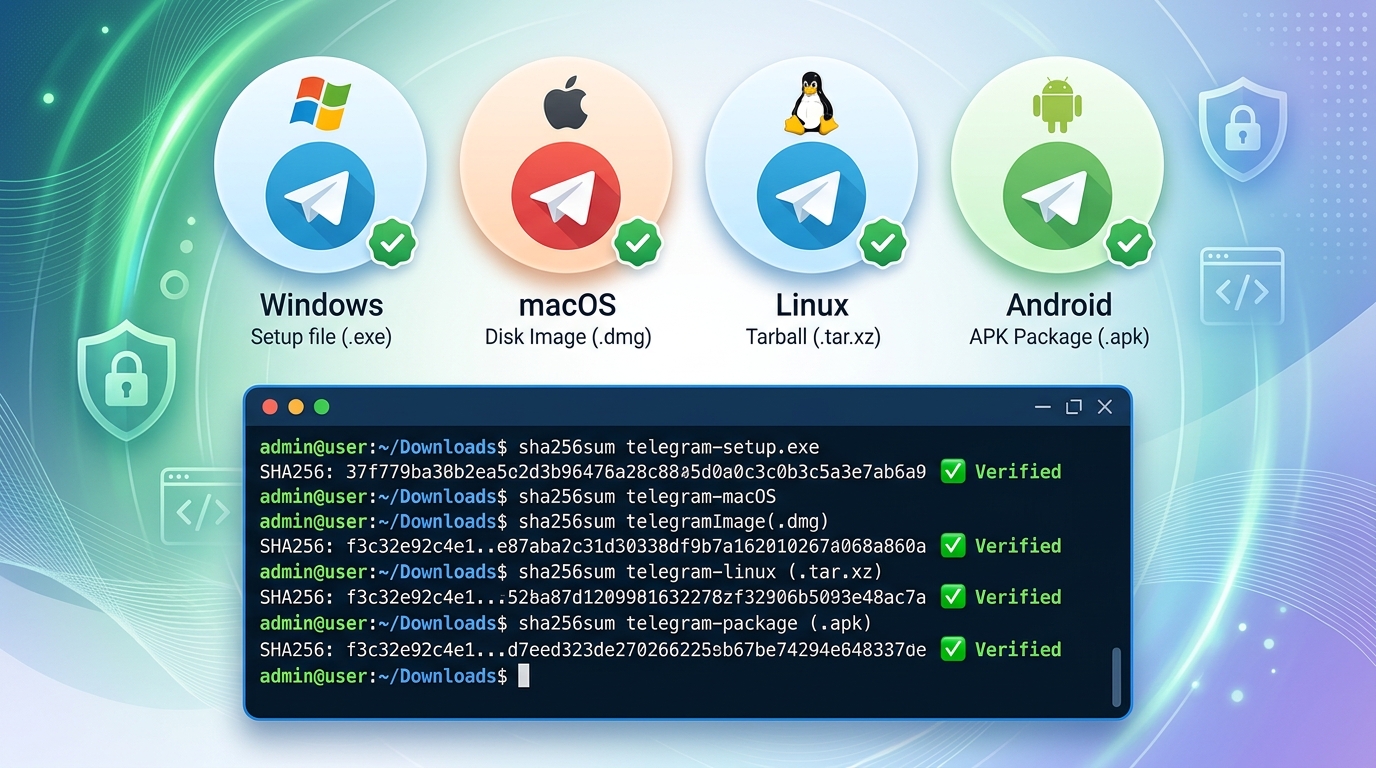Click the red dot in the terminal title bar
This screenshot has height=768, width=1376.
[x=269, y=407]
